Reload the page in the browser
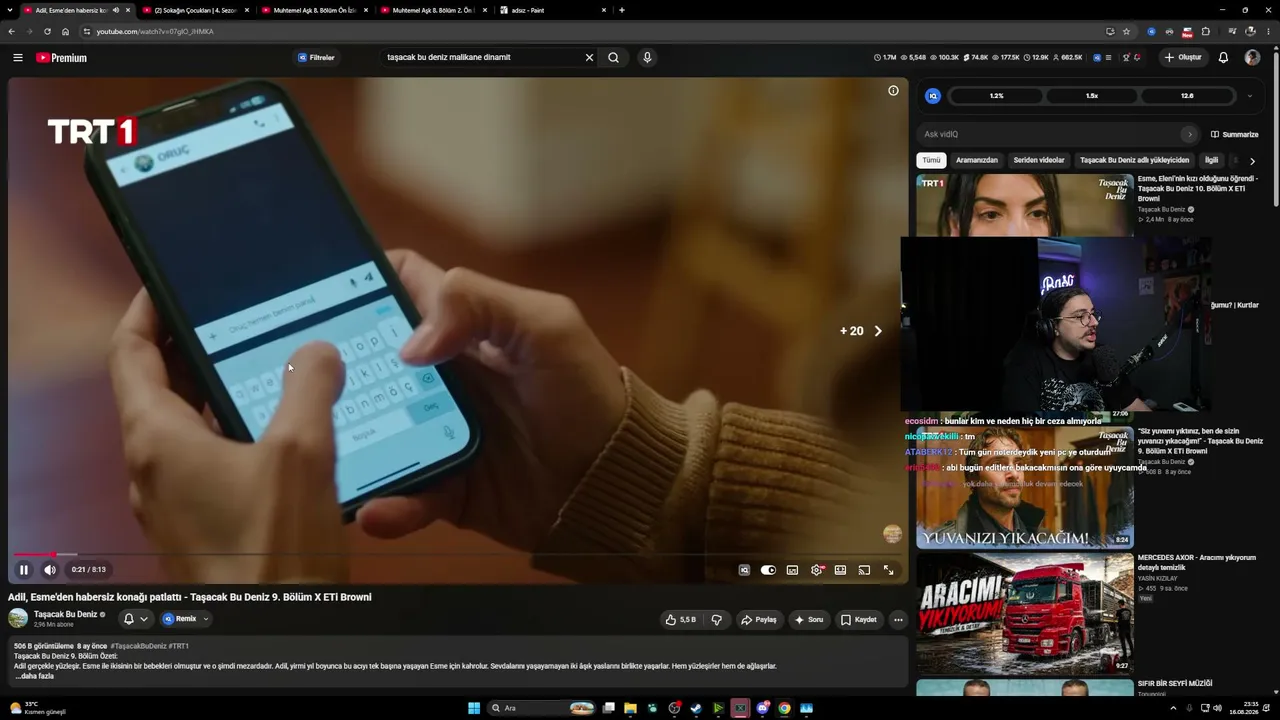This screenshot has height=720, width=1280. [x=47, y=31]
